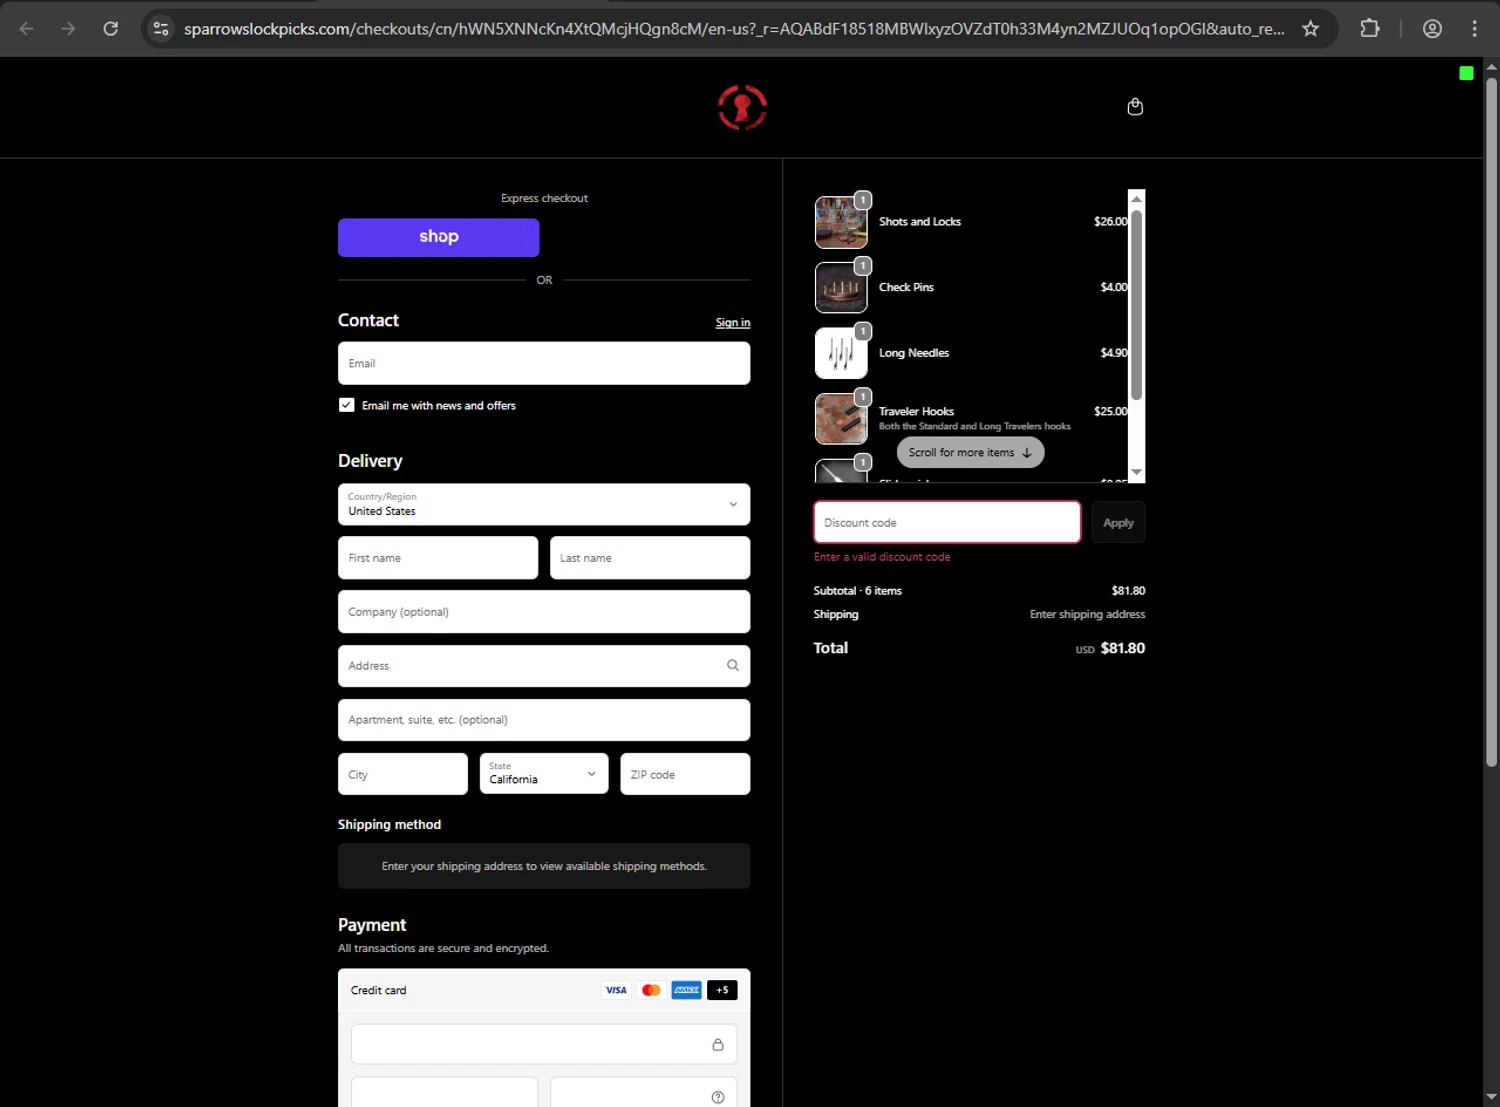This screenshot has height=1107, width=1500.
Task: Open the State dropdown showing California
Action: [x=544, y=774]
